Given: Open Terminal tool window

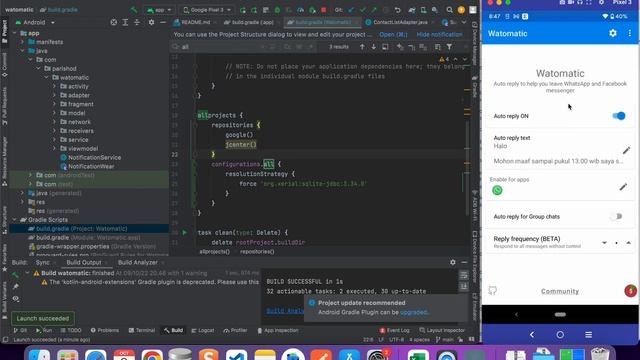Looking at the screenshot, I should 142,330.
